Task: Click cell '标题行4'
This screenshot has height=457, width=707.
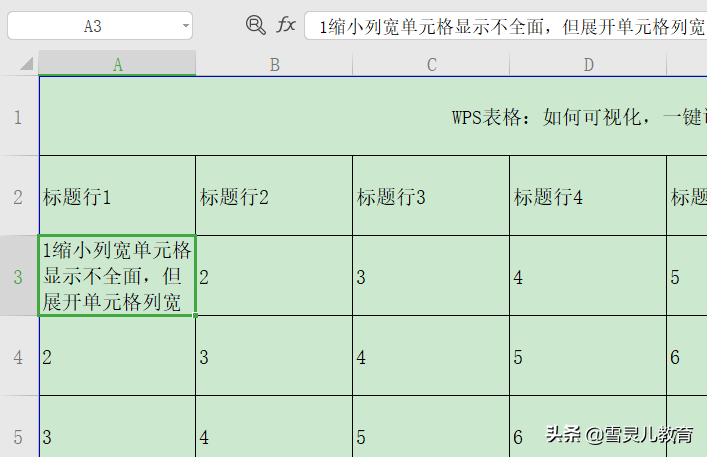Action: 588,196
